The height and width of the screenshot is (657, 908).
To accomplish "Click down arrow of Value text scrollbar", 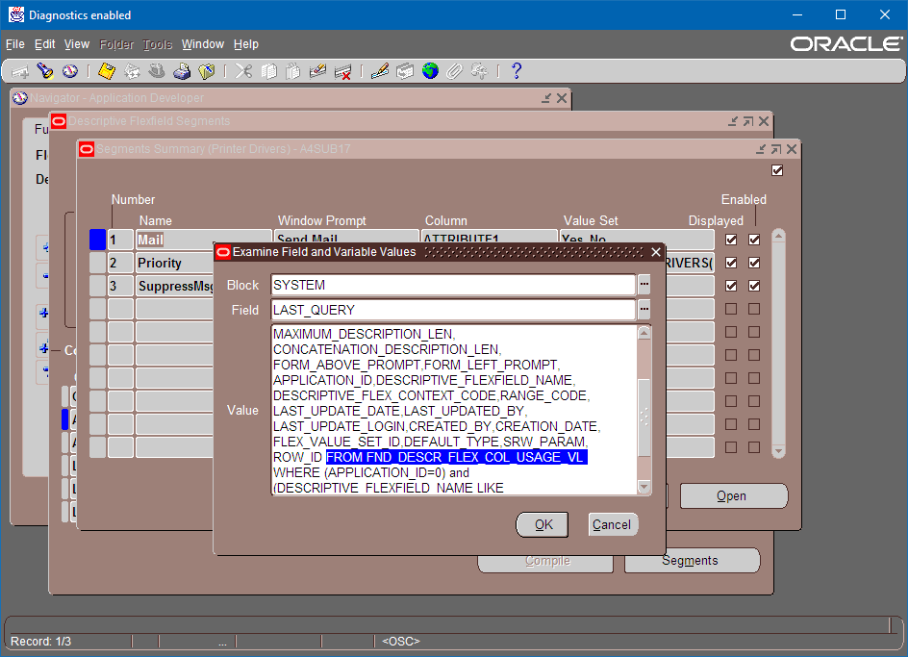I will pos(644,487).
